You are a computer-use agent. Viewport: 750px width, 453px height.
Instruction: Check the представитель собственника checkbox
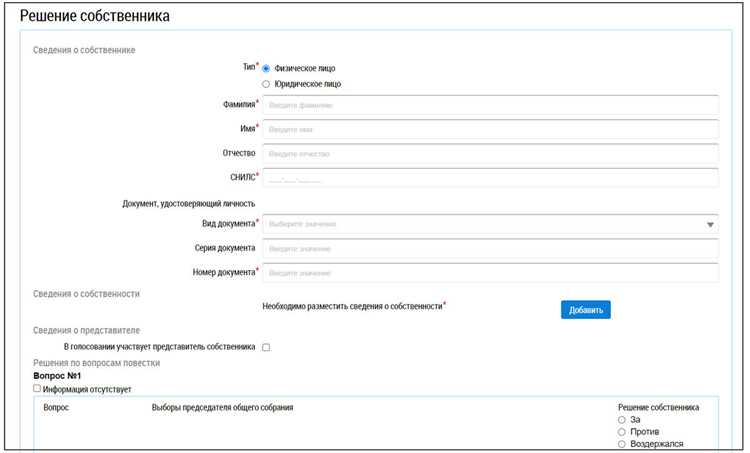(x=266, y=347)
